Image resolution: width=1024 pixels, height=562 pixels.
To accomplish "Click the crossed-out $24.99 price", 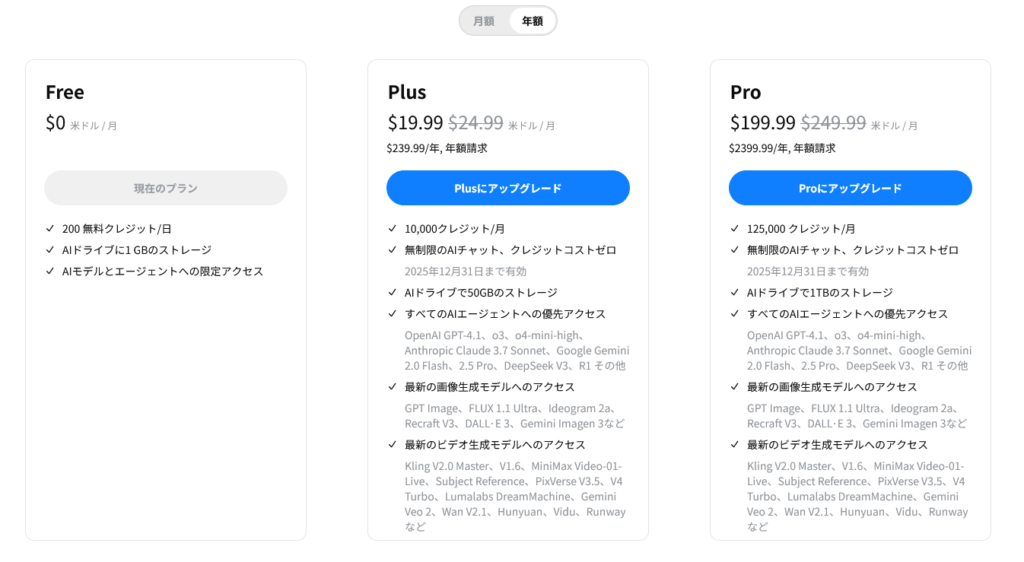I will (x=476, y=123).
